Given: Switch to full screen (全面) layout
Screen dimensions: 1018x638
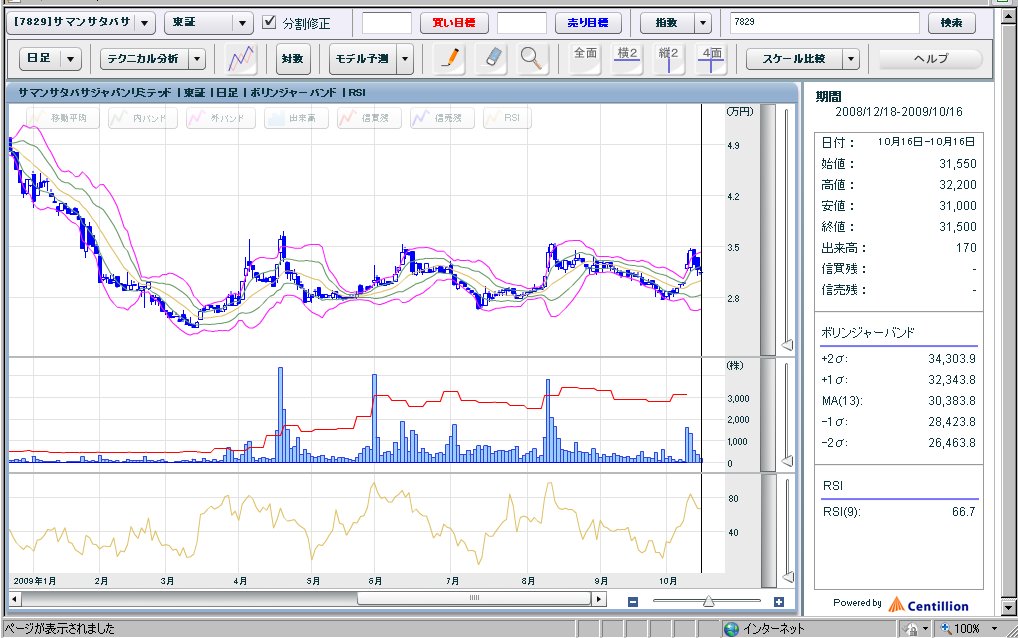Looking at the screenshot, I should pyautogui.click(x=585, y=59).
